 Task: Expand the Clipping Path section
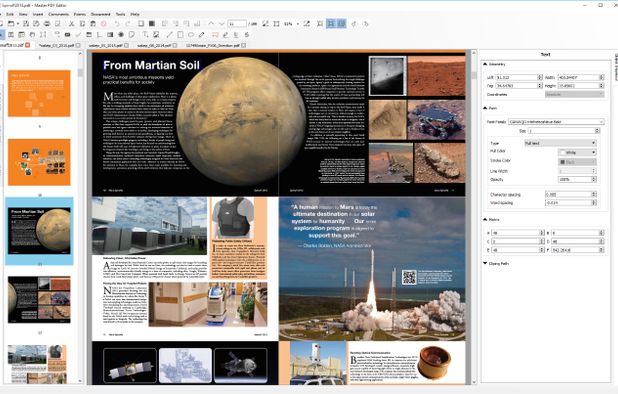[485, 263]
